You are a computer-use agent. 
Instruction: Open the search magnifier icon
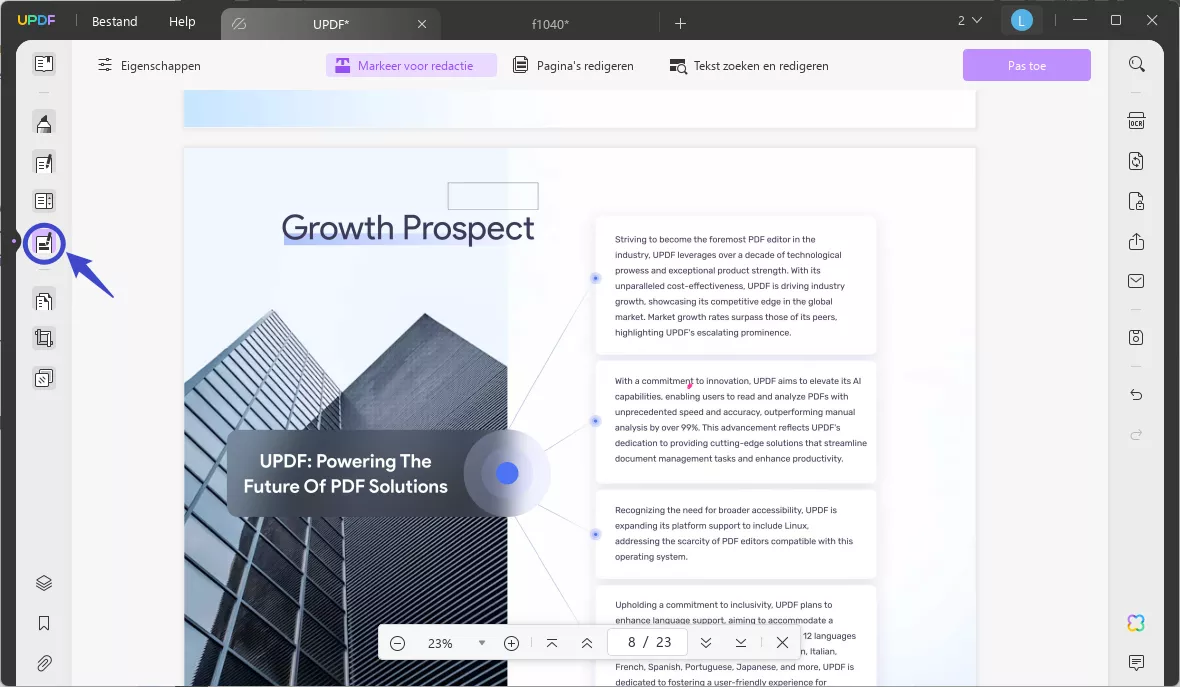1136,64
